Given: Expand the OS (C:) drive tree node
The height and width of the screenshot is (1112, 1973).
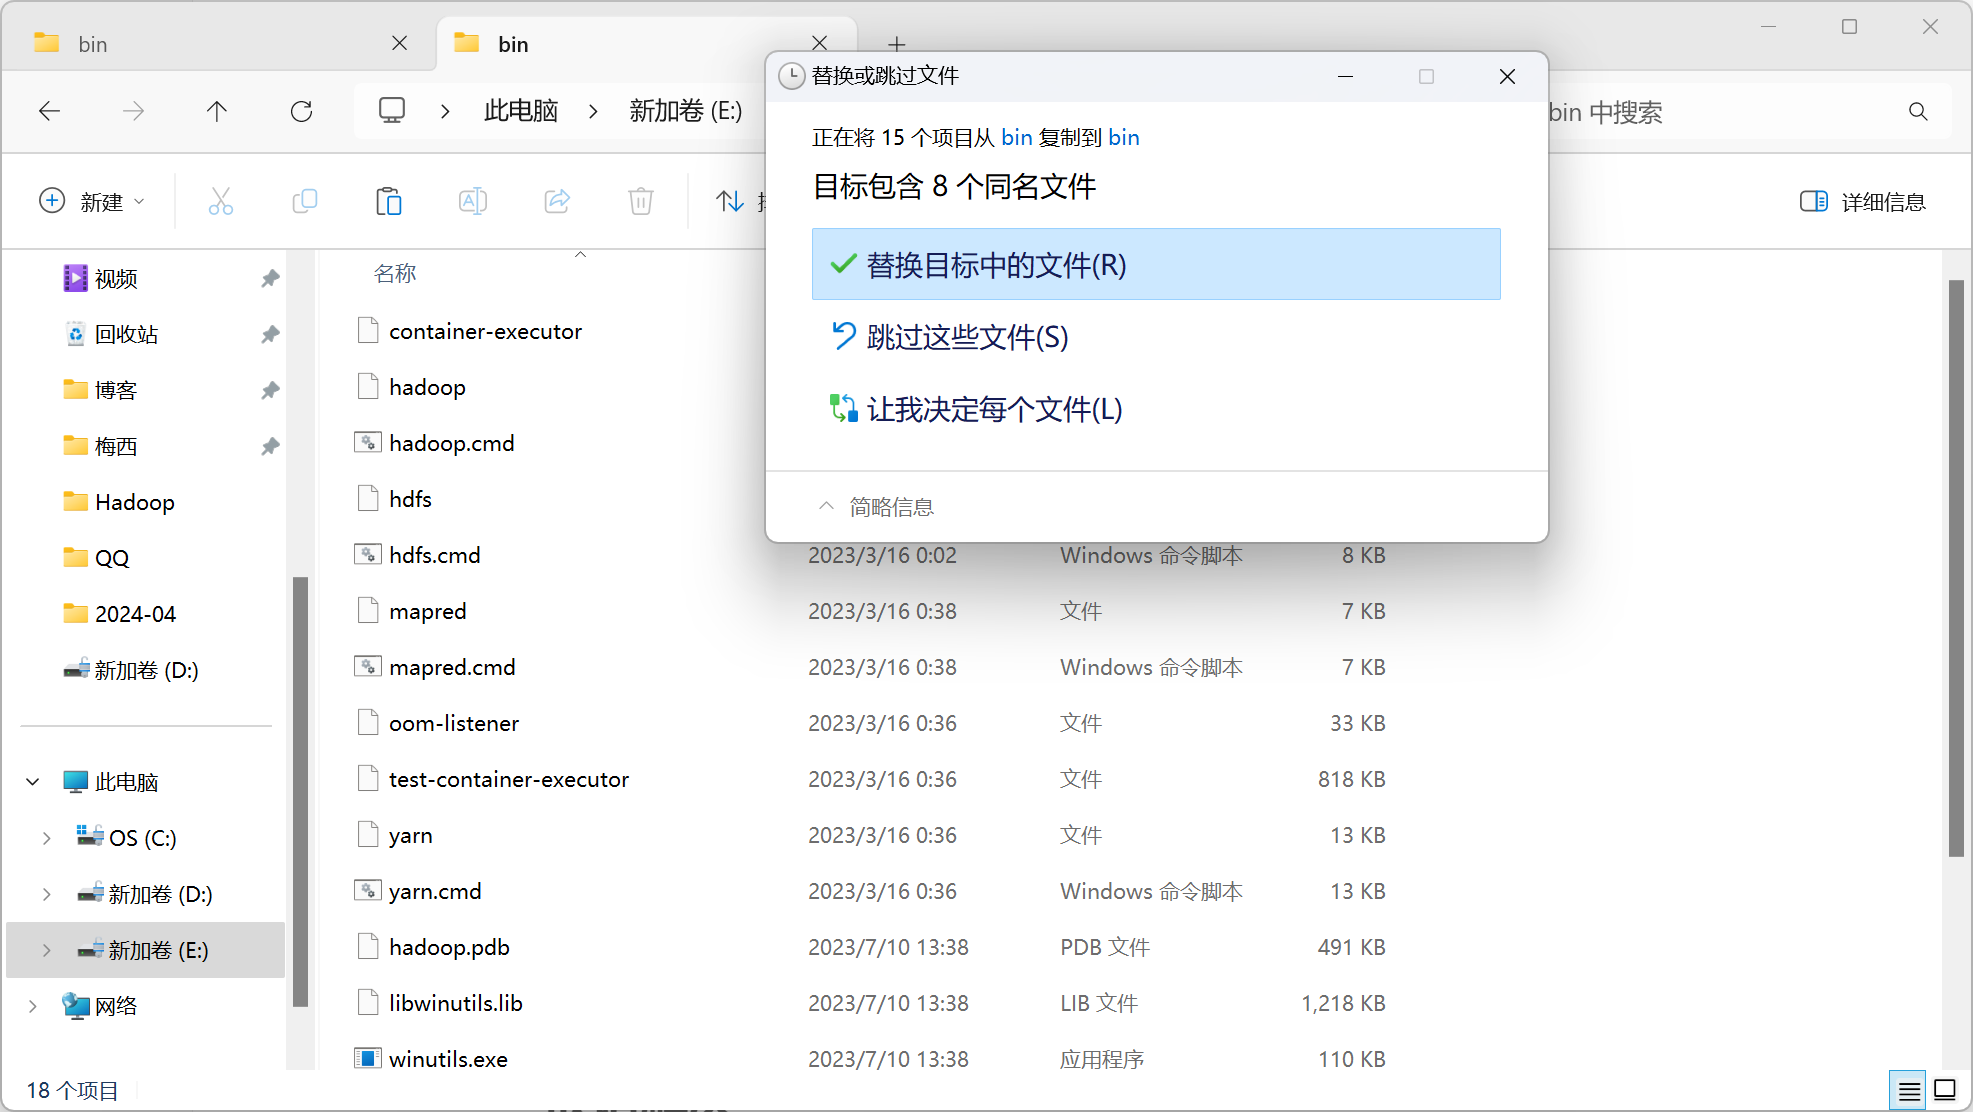Looking at the screenshot, I should (47, 838).
